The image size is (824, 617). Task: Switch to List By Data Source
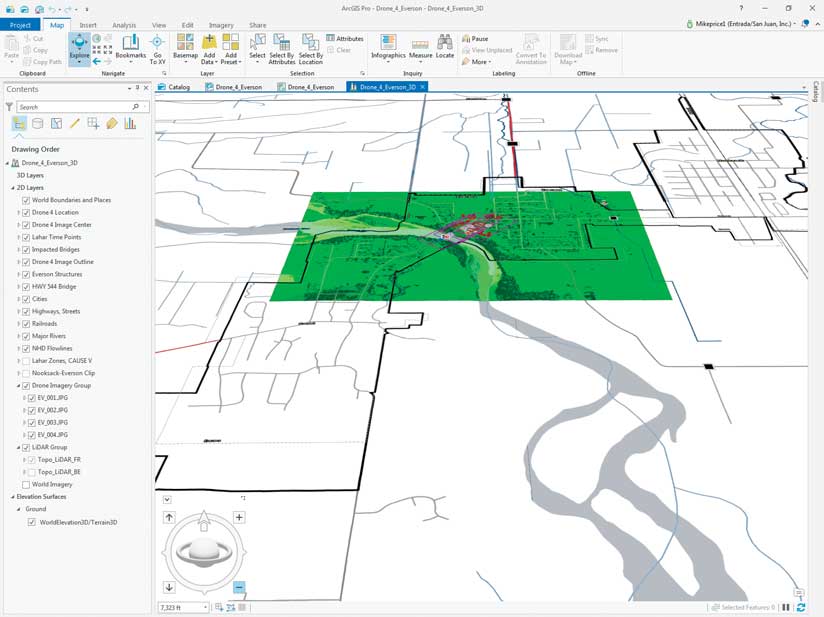[38, 124]
